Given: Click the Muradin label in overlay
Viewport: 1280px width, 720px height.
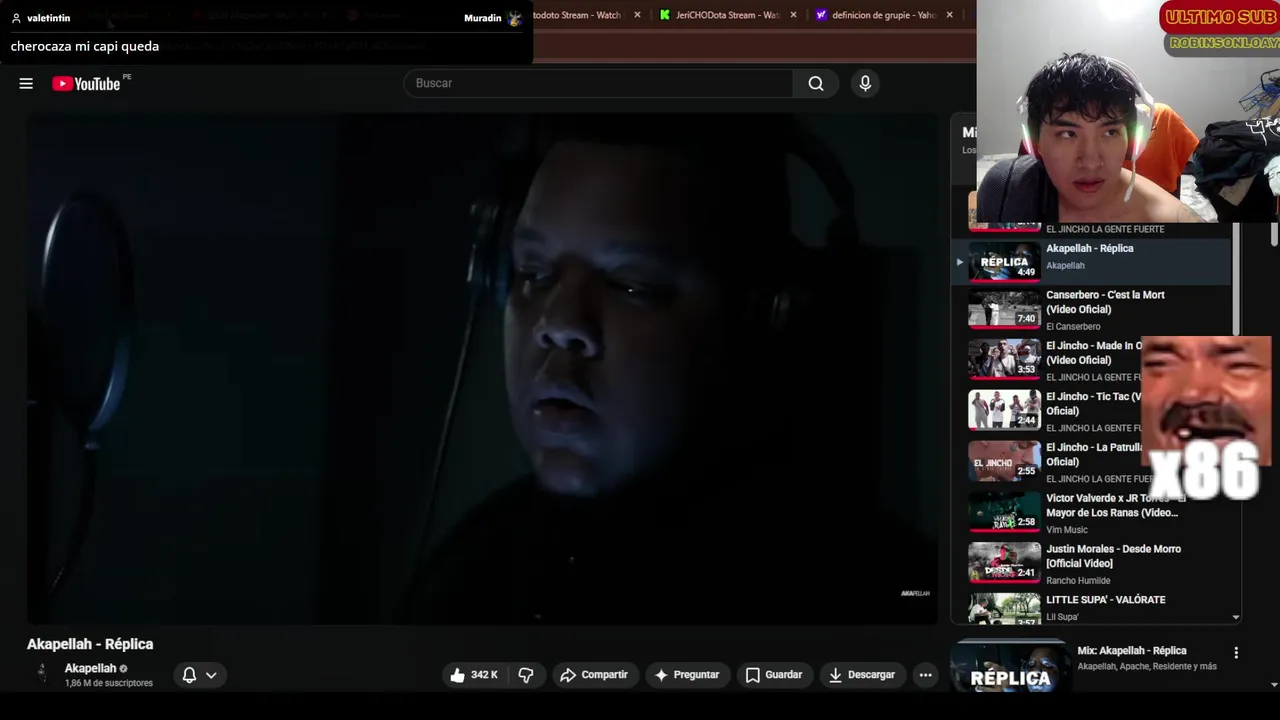Looking at the screenshot, I should 482,18.
